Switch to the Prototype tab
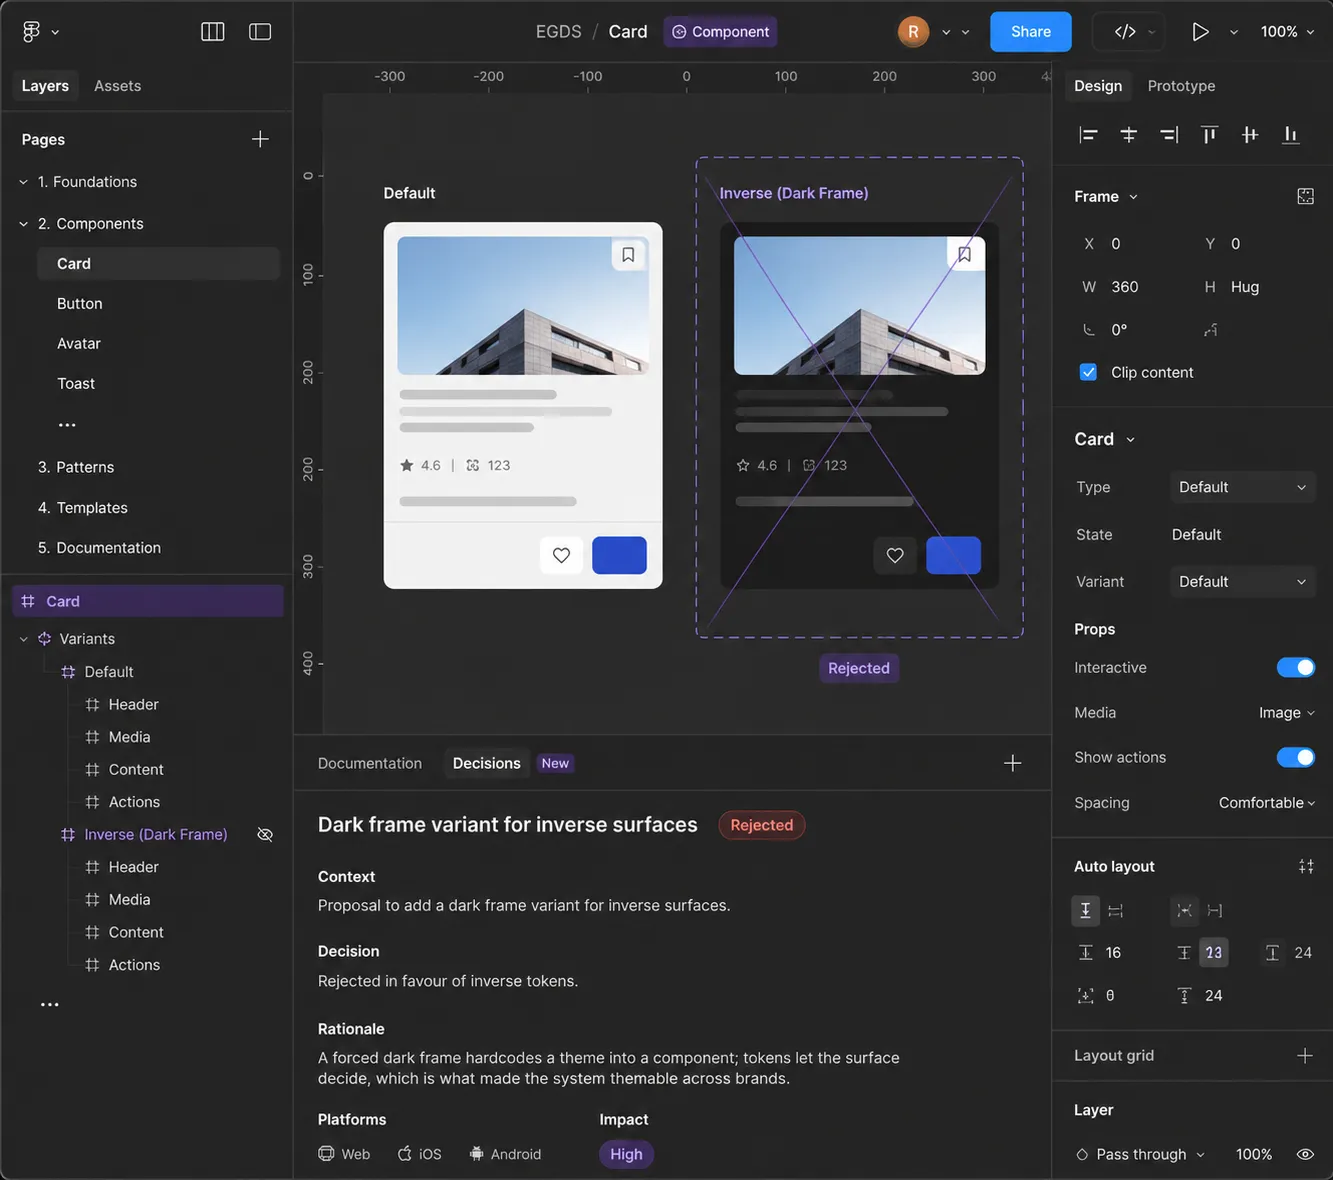1333x1180 pixels. [1181, 86]
